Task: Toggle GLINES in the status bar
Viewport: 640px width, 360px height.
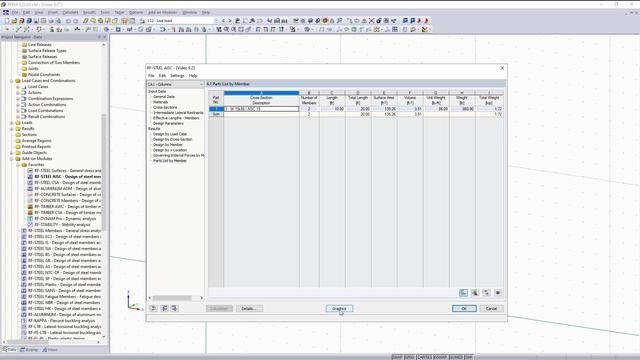Action: tap(456, 357)
